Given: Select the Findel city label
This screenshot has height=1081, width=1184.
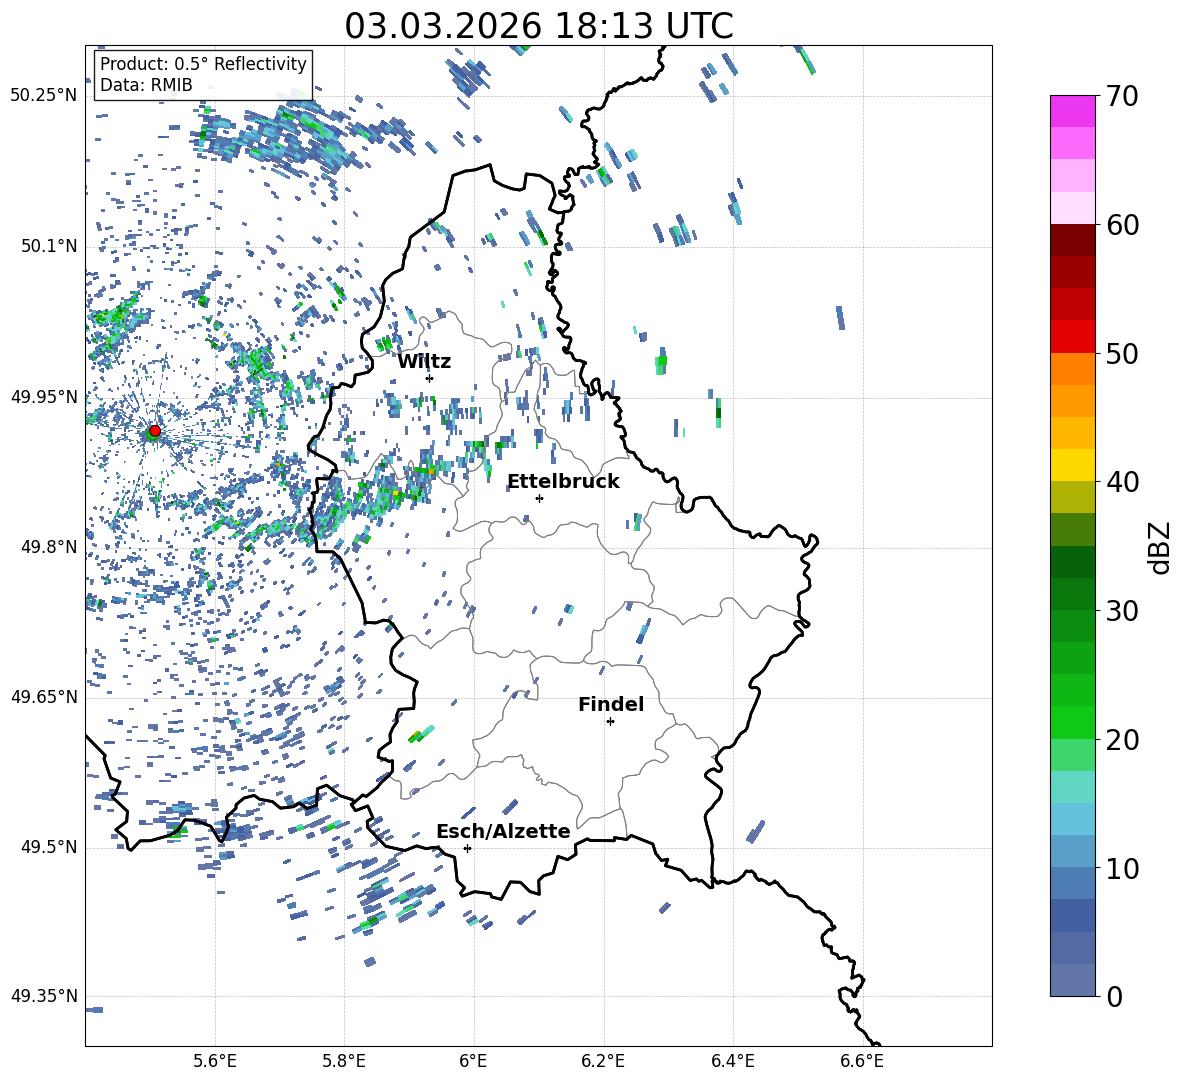Looking at the screenshot, I should (x=610, y=704).
